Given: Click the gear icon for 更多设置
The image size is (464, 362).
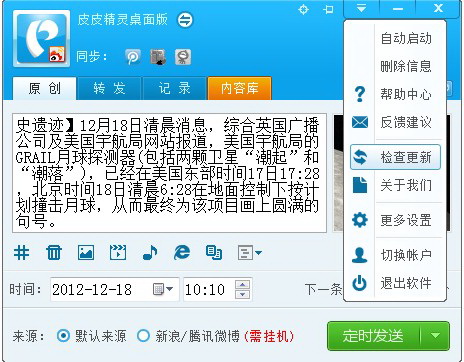Looking at the screenshot, I should pos(360,220).
